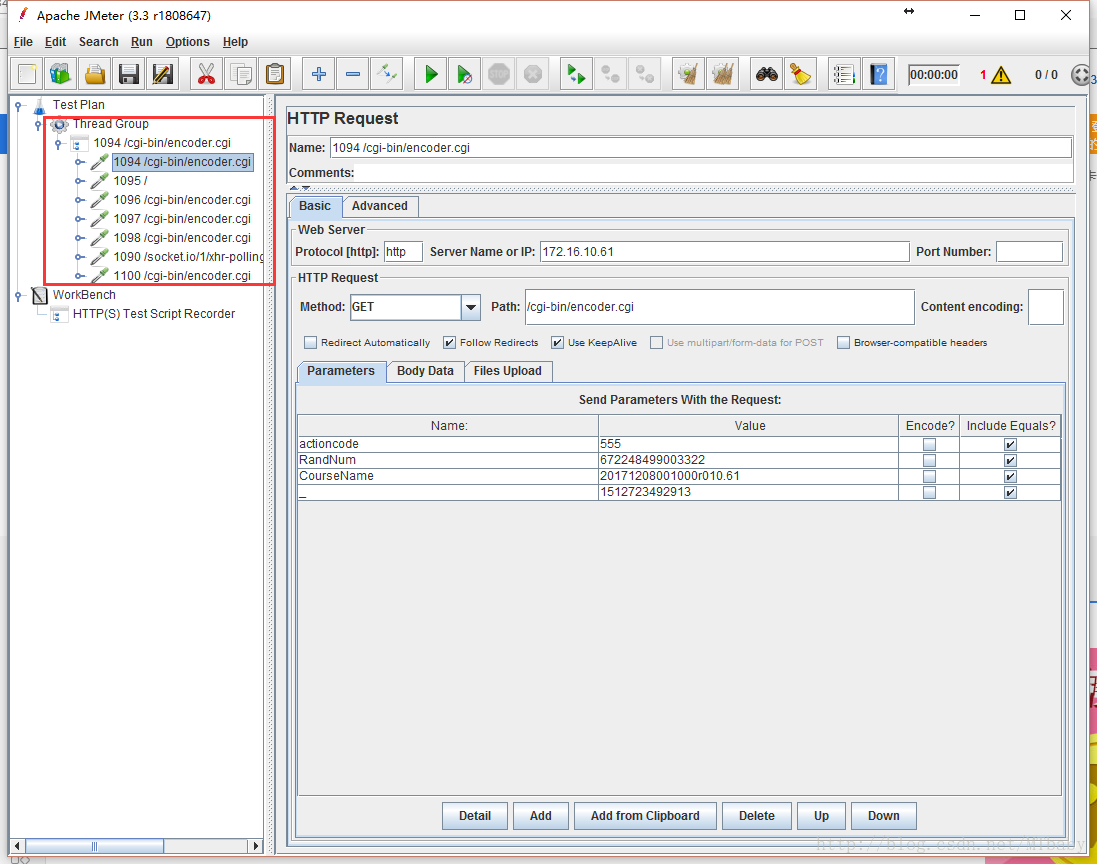Image resolution: width=1097 pixels, height=864 pixels.
Task: Click the Delete button
Action: tap(757, 816)
